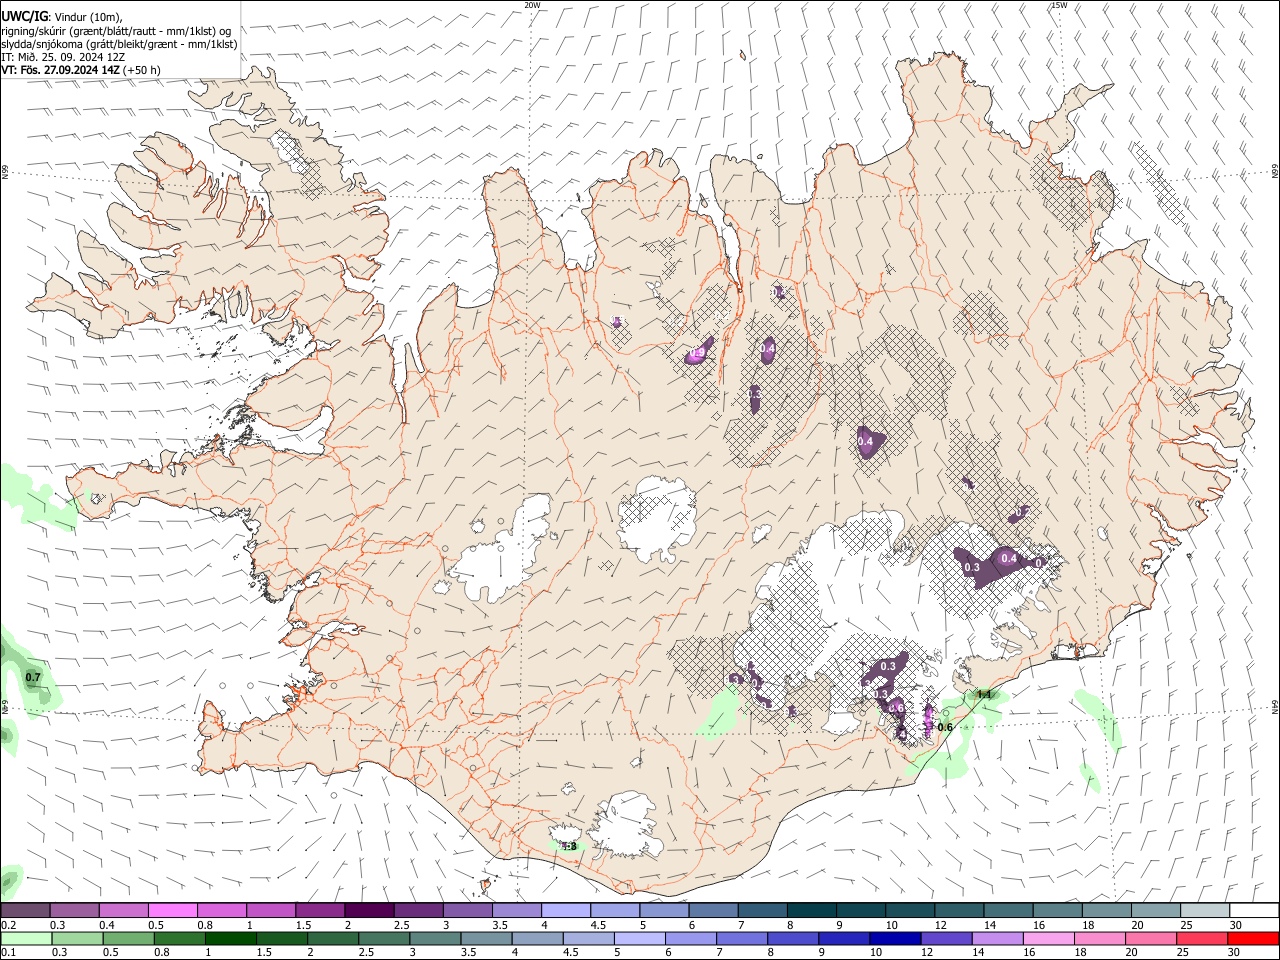Click the '15W' longitude label at top
Image resolution: width=1280 pixels, height=960 pixels.
[1059, 5]
